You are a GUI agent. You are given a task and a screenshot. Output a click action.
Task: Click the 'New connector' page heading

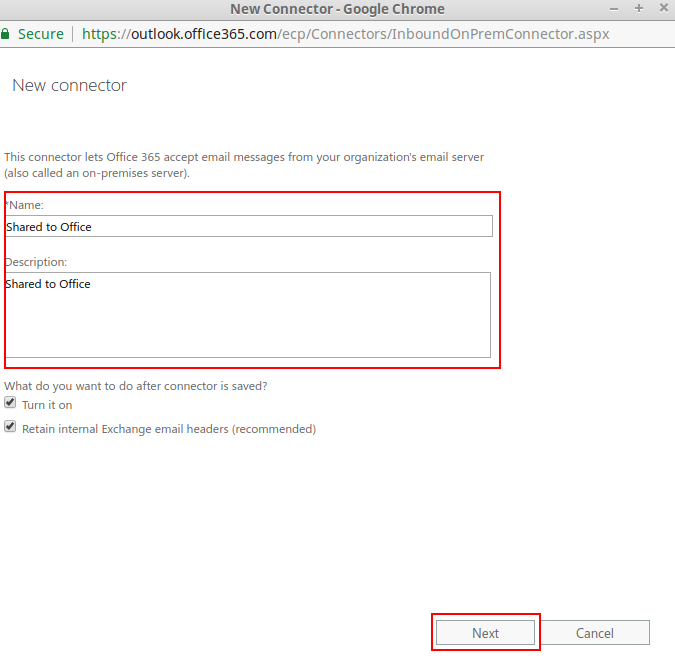point(69,86)
